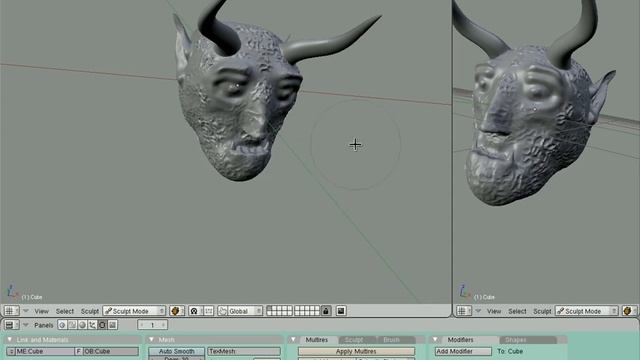
Task: Toggle the F fake user button
Action: [x=79, y=351]
